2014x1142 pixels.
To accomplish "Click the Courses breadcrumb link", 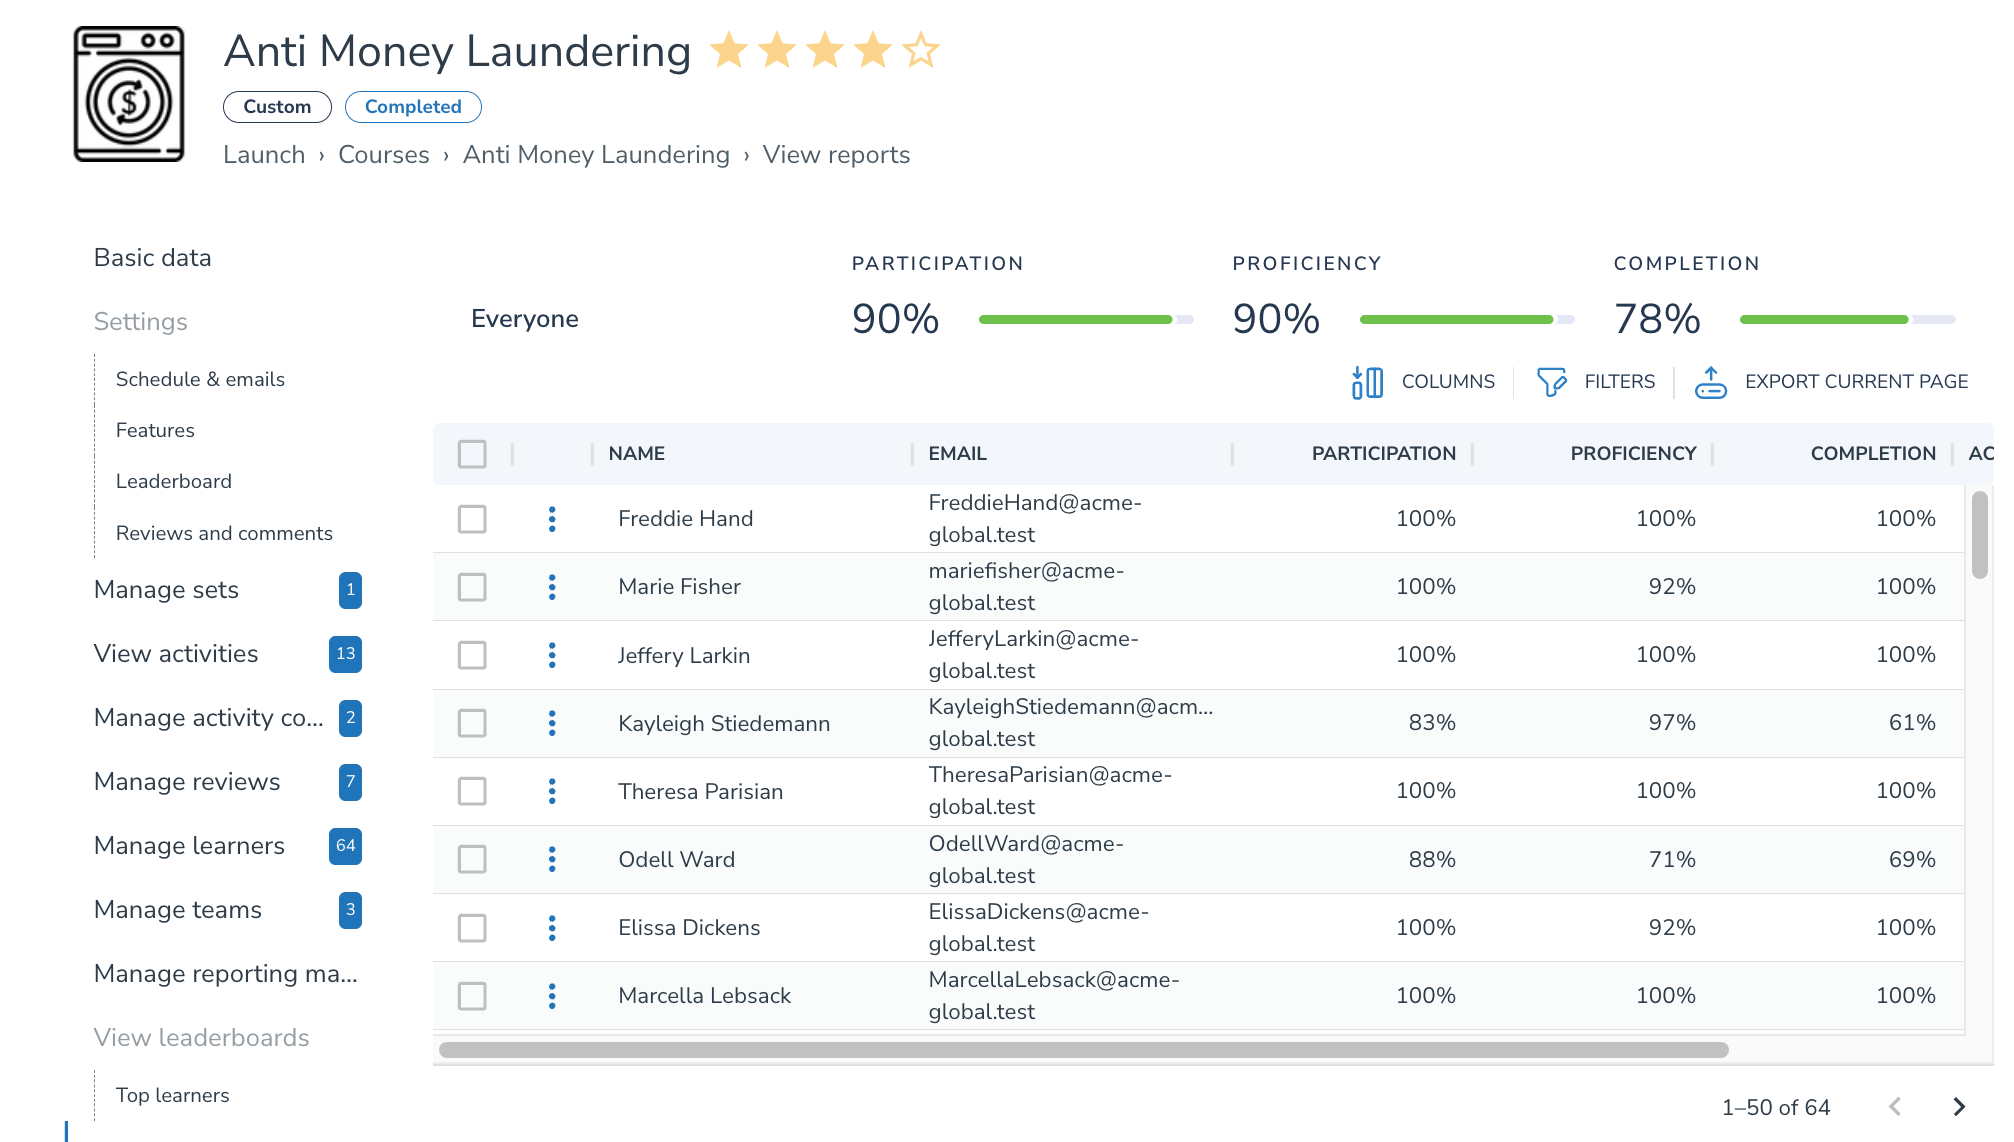I will (384, 155).
